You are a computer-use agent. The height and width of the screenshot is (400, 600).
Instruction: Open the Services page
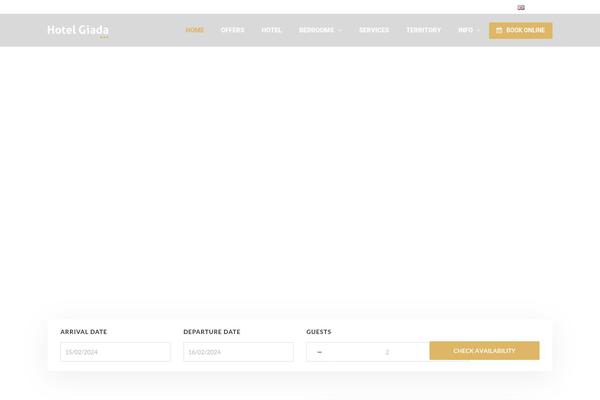[374, 30]
